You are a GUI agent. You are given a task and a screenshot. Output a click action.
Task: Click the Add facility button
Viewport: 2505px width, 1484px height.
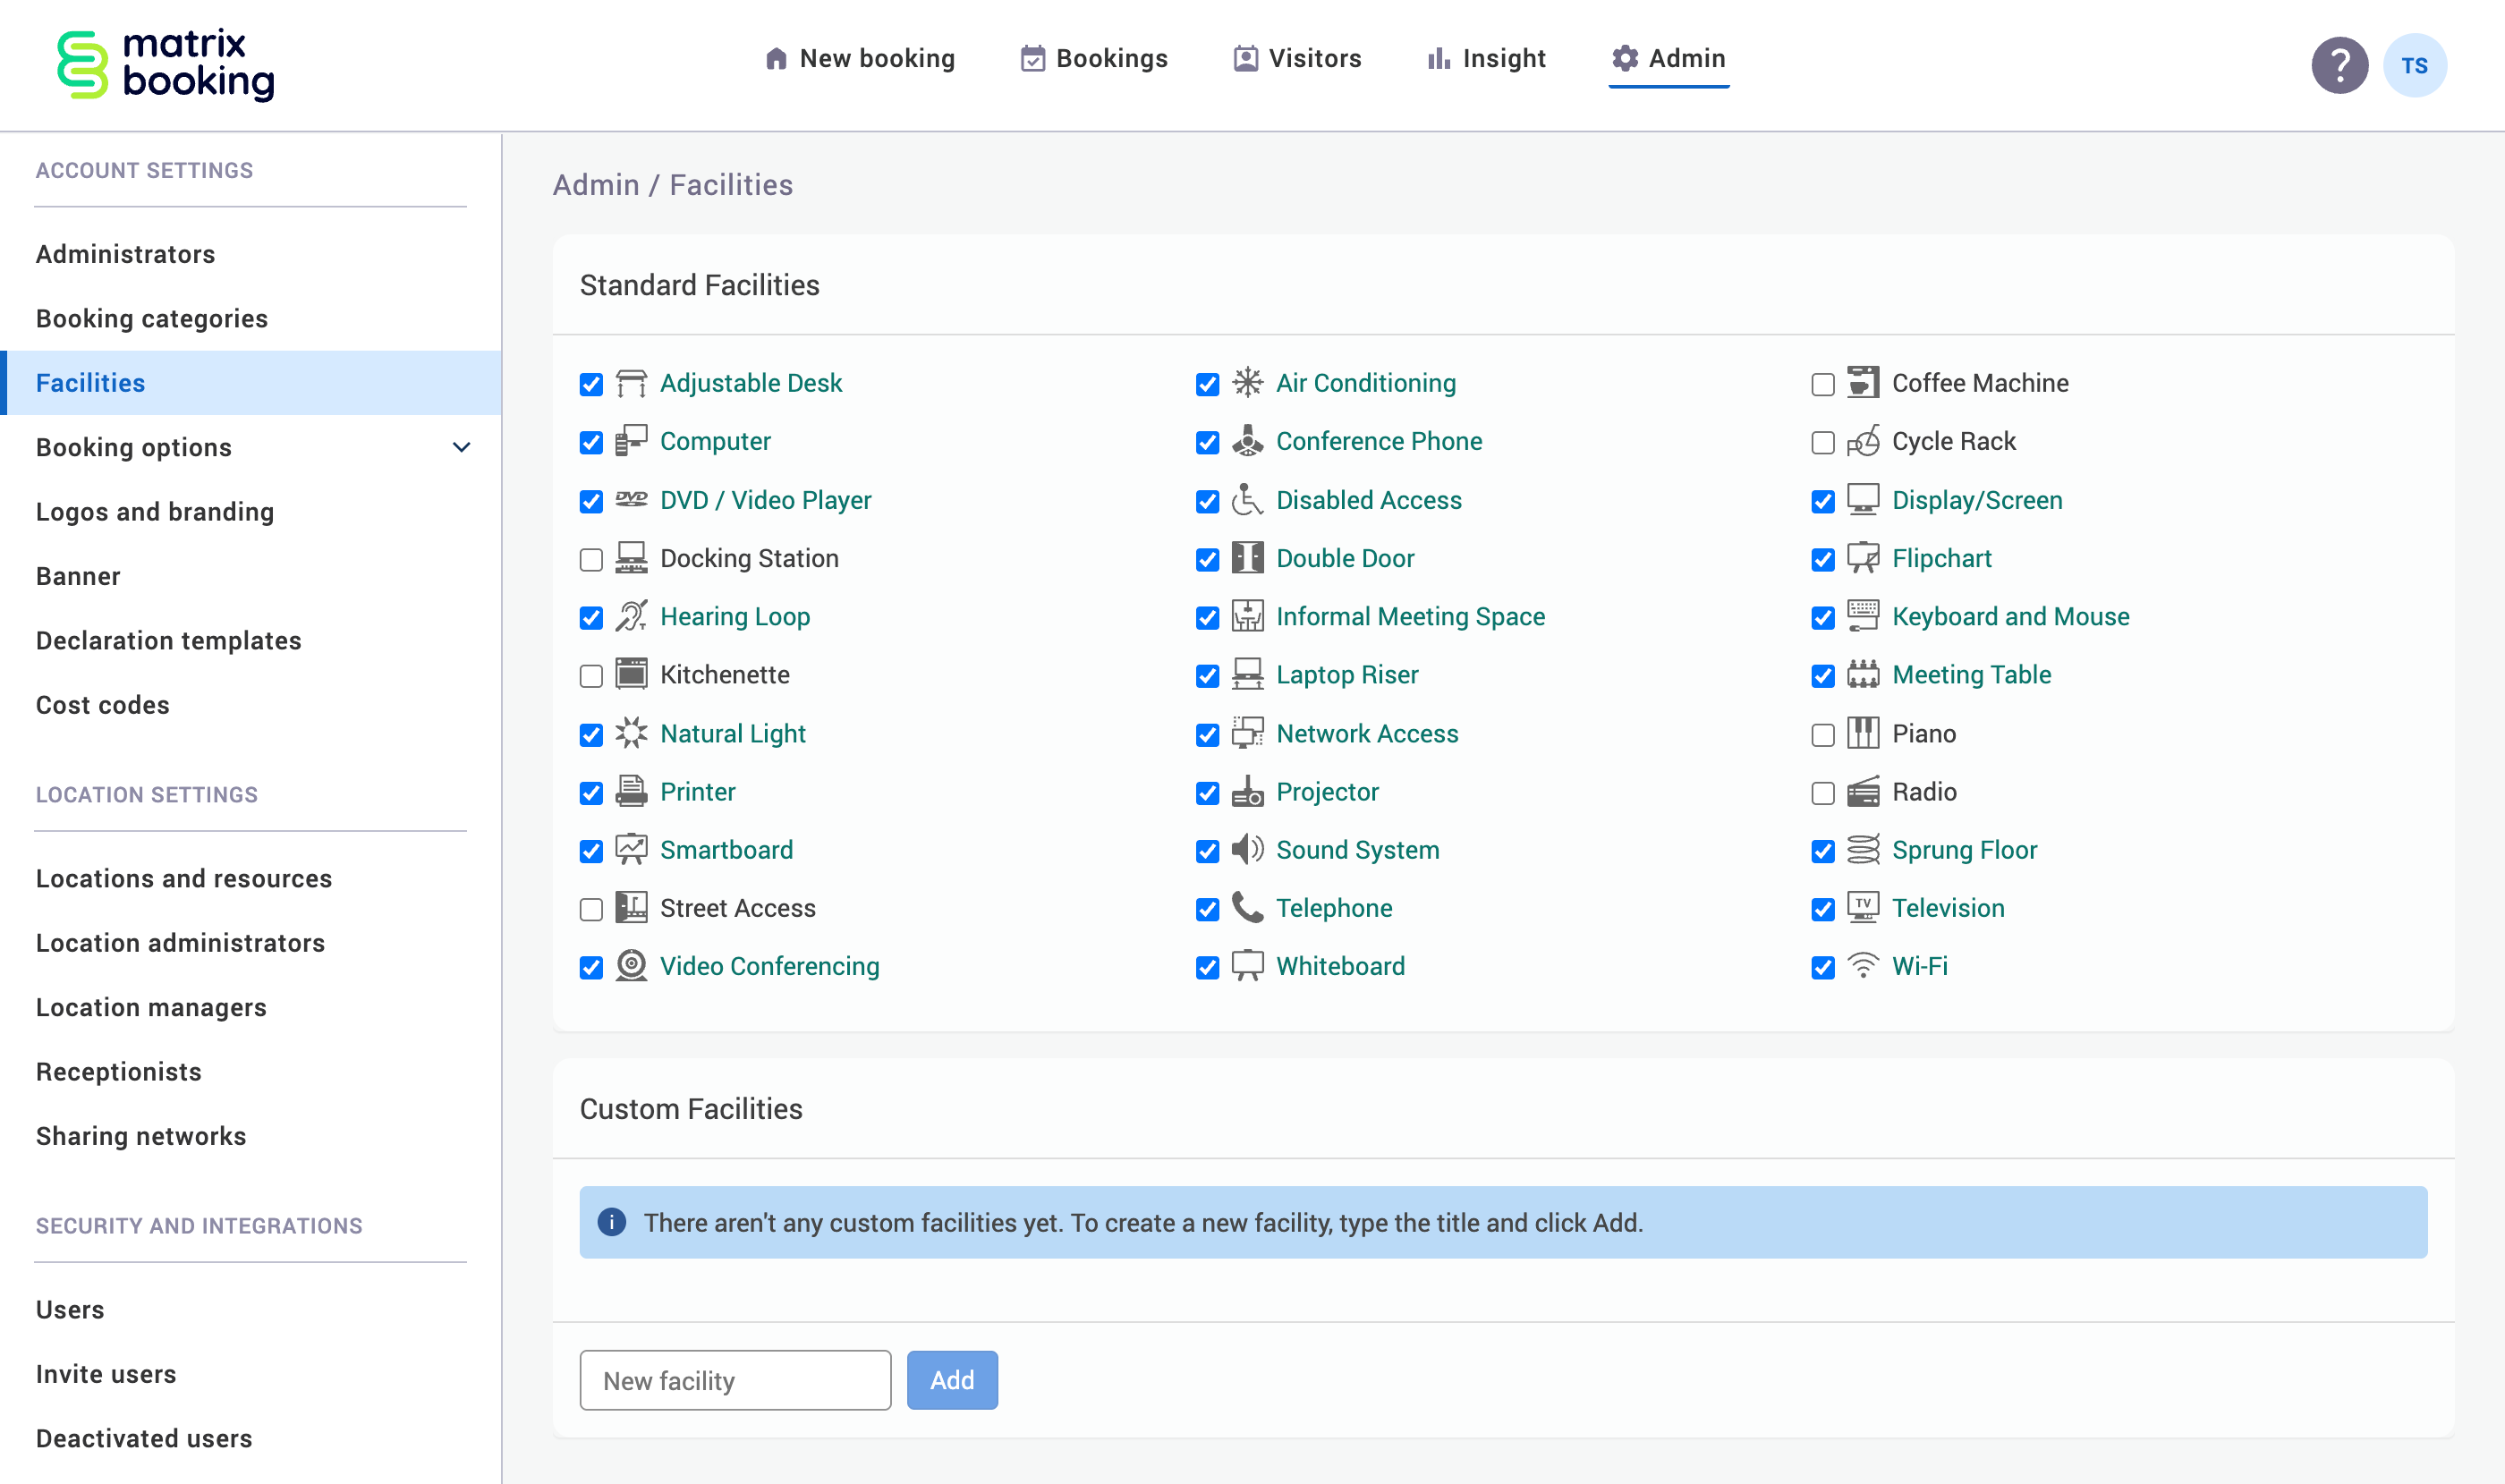[x=951, y=1380]
